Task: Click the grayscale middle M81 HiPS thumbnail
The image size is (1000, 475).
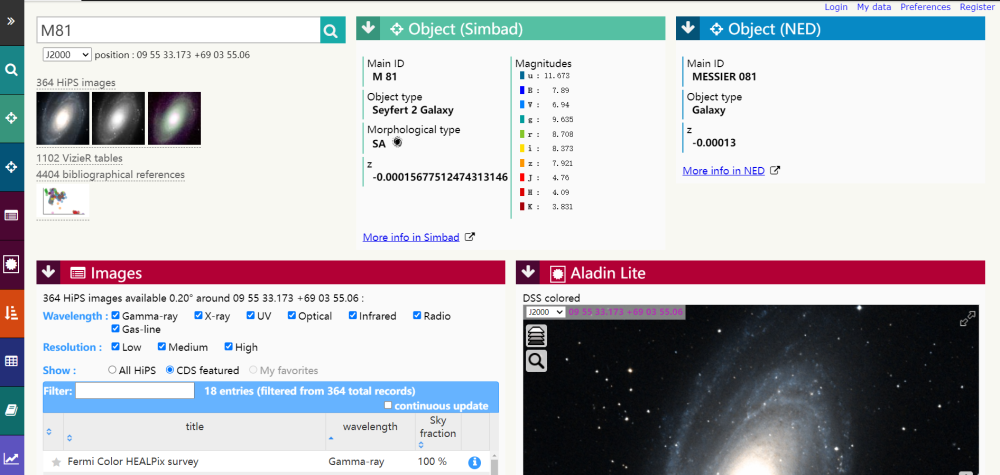Action: [x=118, y=118]
